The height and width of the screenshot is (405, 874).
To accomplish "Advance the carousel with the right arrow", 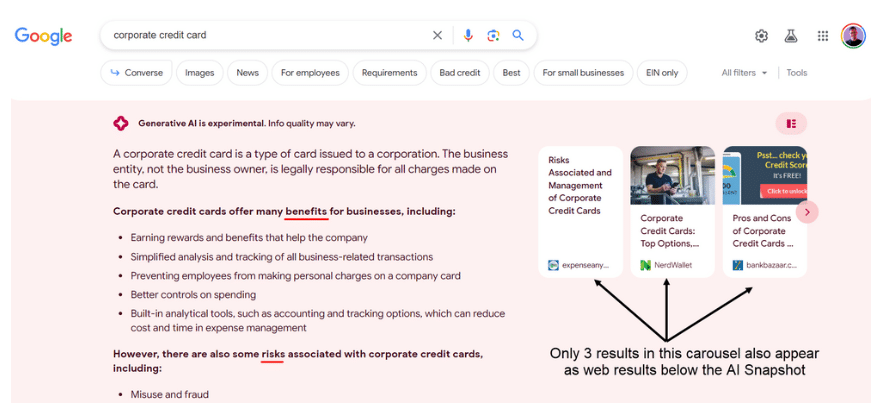I will click(807, 212).
